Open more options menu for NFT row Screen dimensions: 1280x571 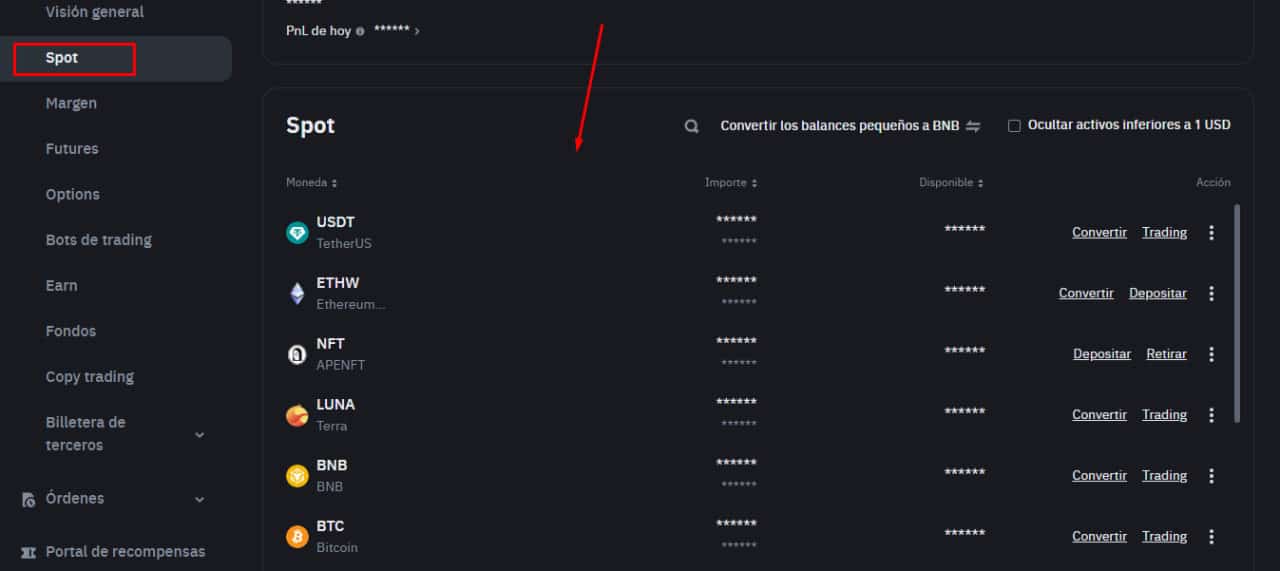[1211, 354]
